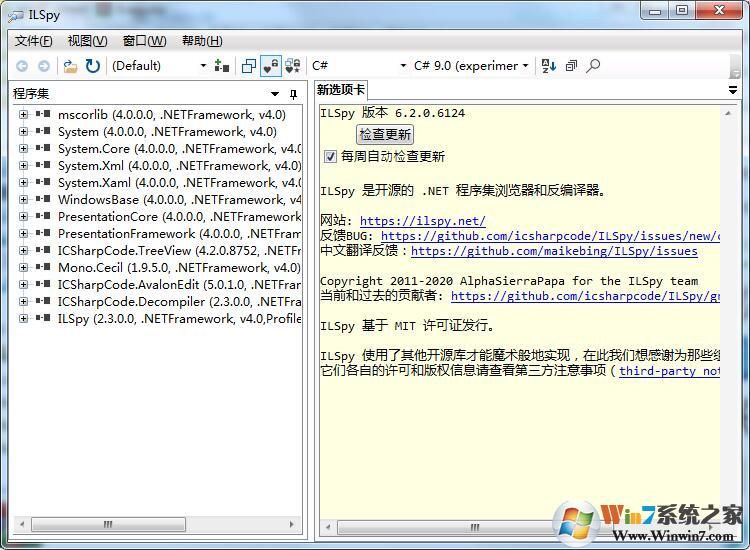
Task: Click the ICSharpCode.AvalonEdit assembly icon
Action: 43,284
